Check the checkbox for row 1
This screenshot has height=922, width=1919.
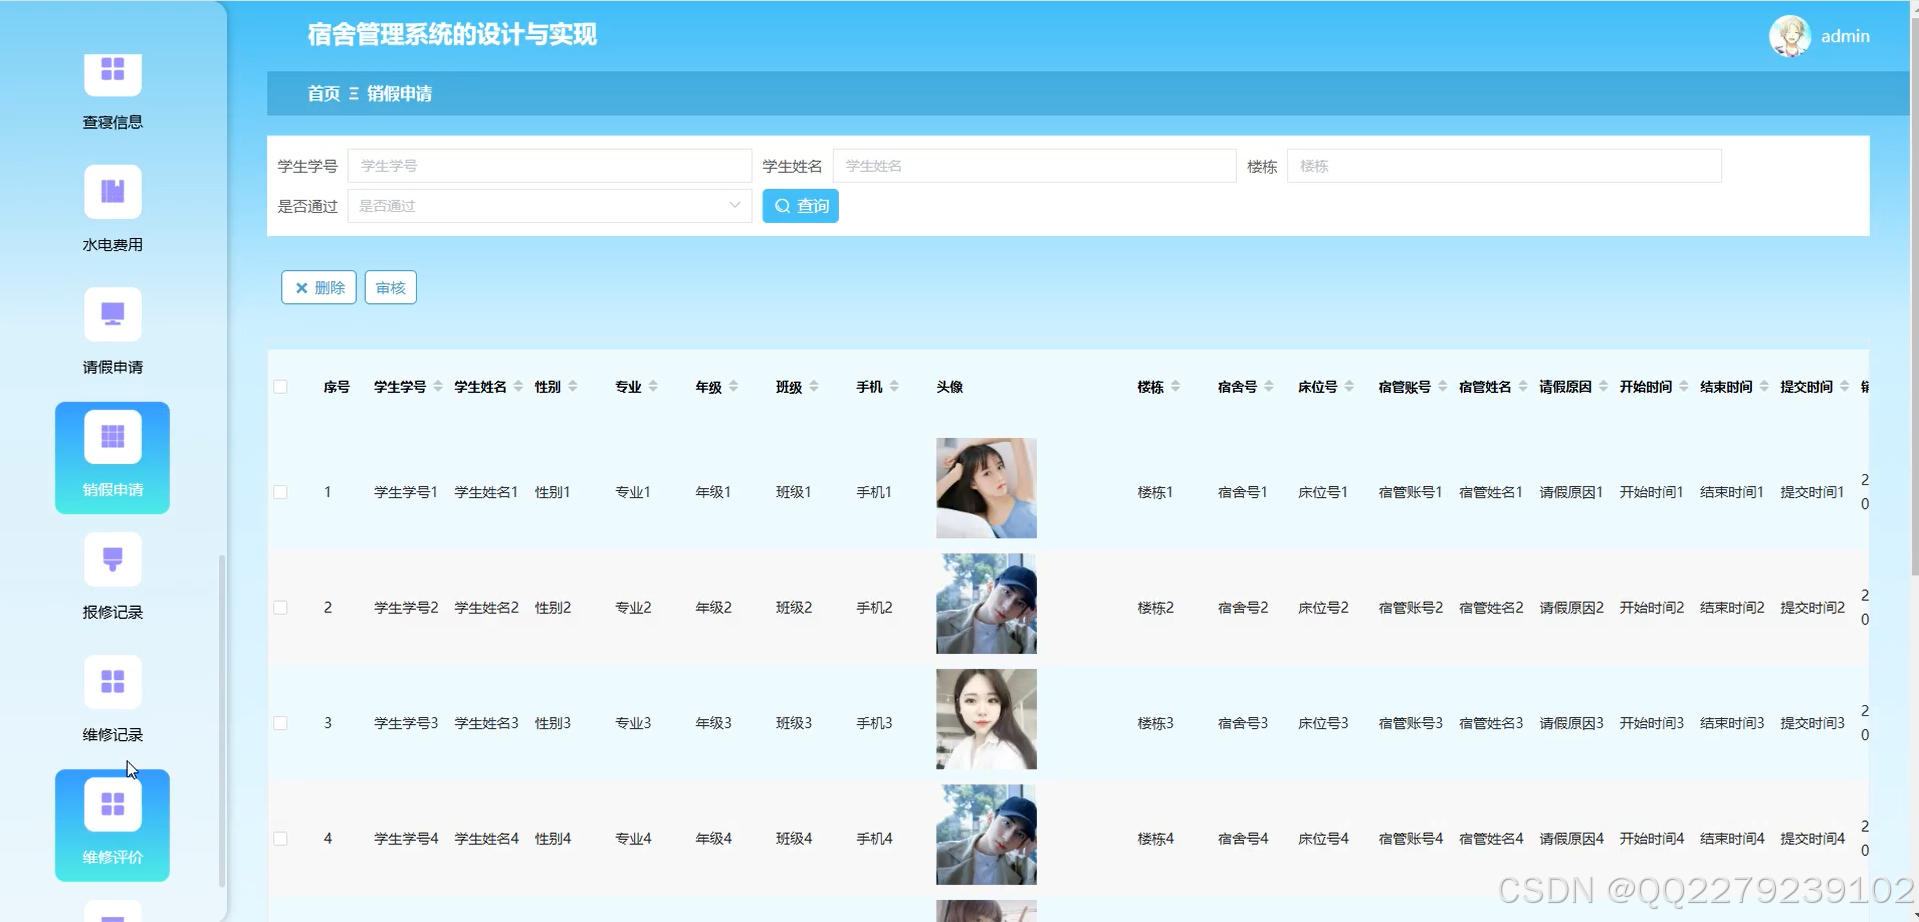point(280,492)
